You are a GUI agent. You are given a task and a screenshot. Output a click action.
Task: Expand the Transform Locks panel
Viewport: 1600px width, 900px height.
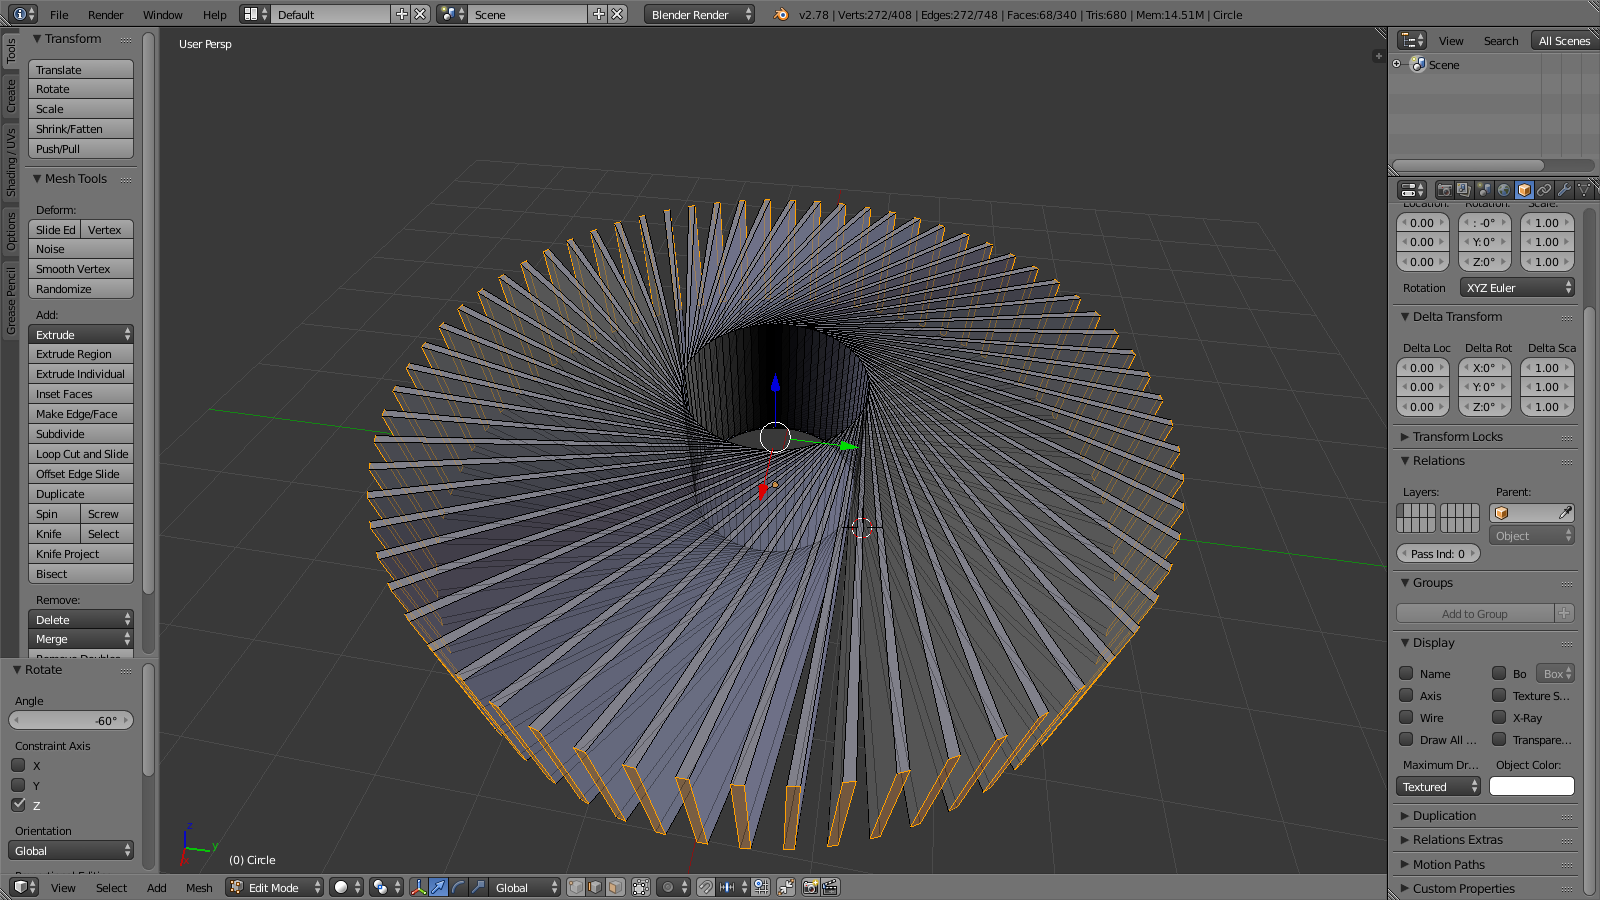[x=1457, y=437]
